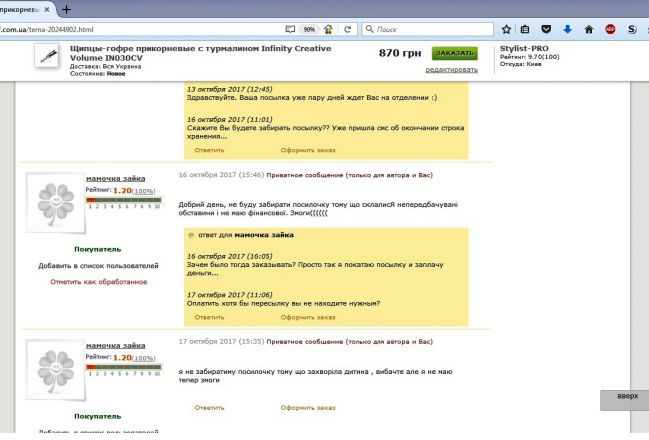Click the reader view icon in address bar
Viewport: 649px width, 440px height.
click(x=291, y=30)
